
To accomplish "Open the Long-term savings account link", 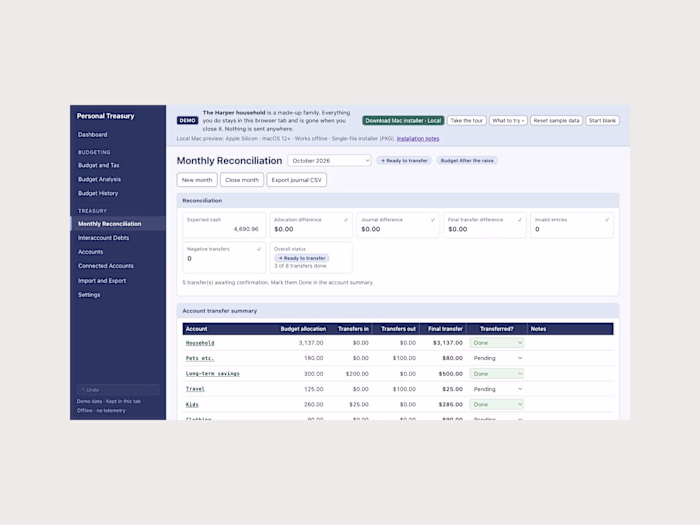I will [212, 374].
